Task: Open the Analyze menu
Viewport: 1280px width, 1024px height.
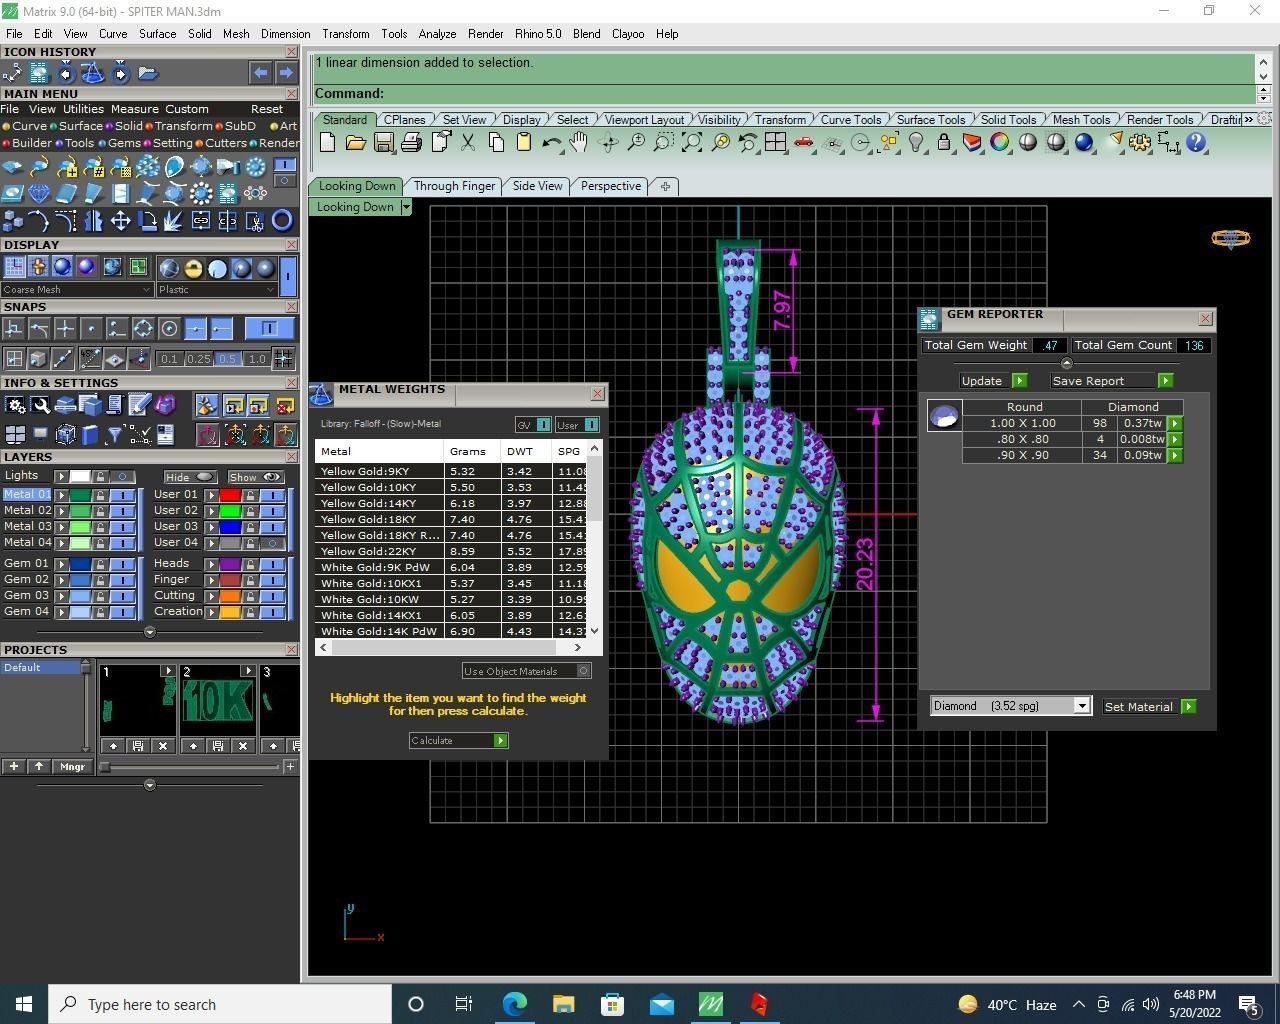Action: 437,34
